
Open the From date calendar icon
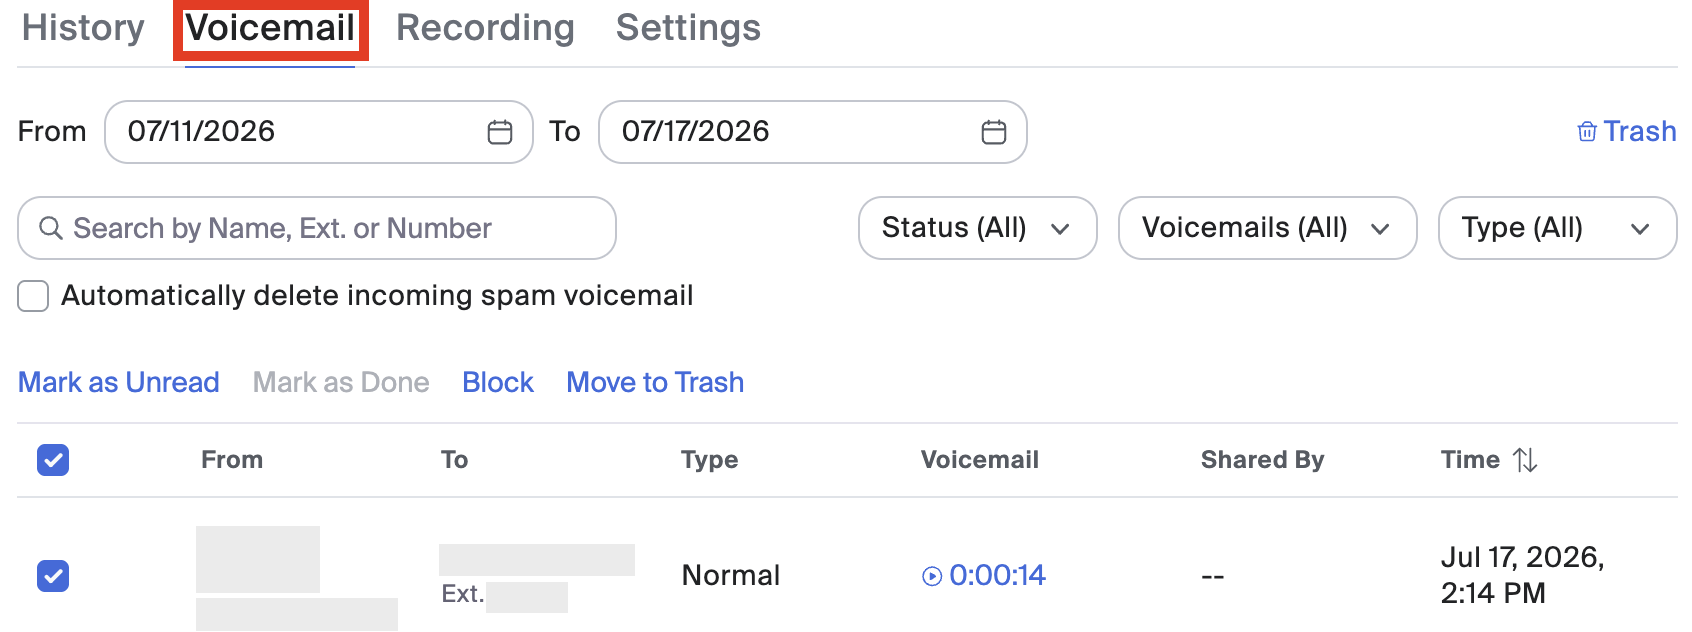(x=500, y=132)
